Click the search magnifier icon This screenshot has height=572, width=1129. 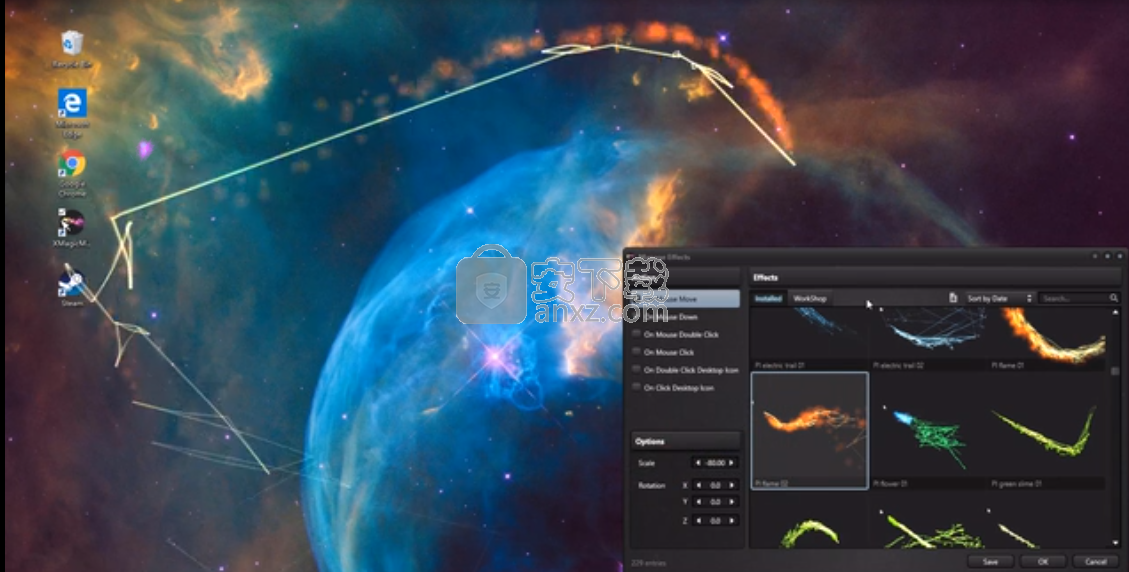pos(1113,298)
